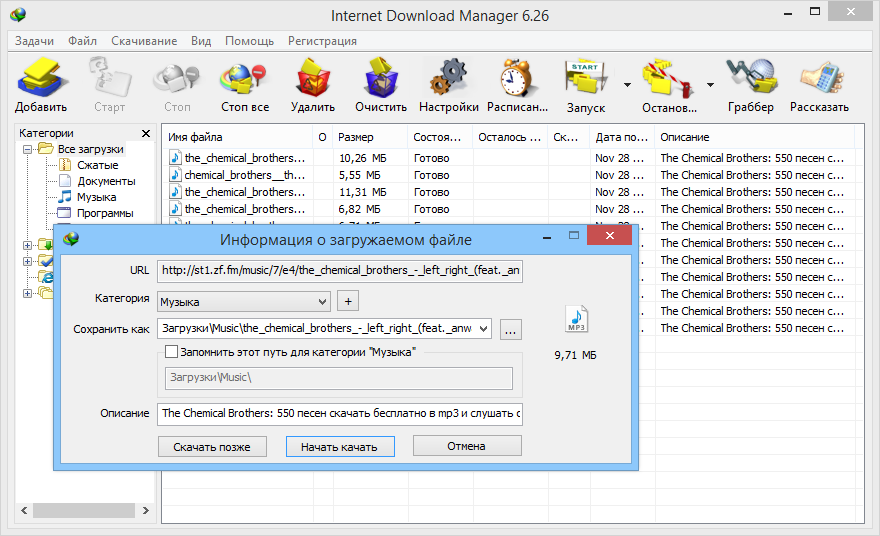Click the Добавить (Add URL) toolbar icon
Screen dimensions: 880x536
pyautogui.click(x=41, y=77)
